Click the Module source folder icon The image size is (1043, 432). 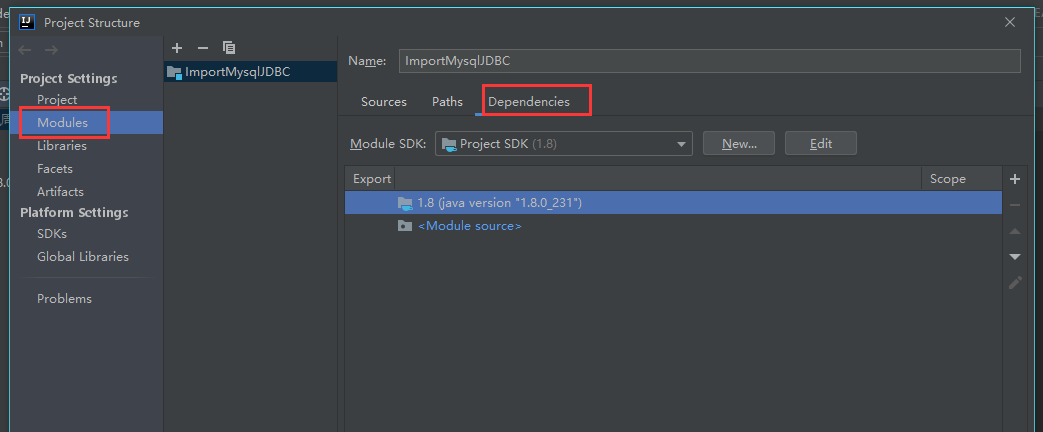point(405,226)
